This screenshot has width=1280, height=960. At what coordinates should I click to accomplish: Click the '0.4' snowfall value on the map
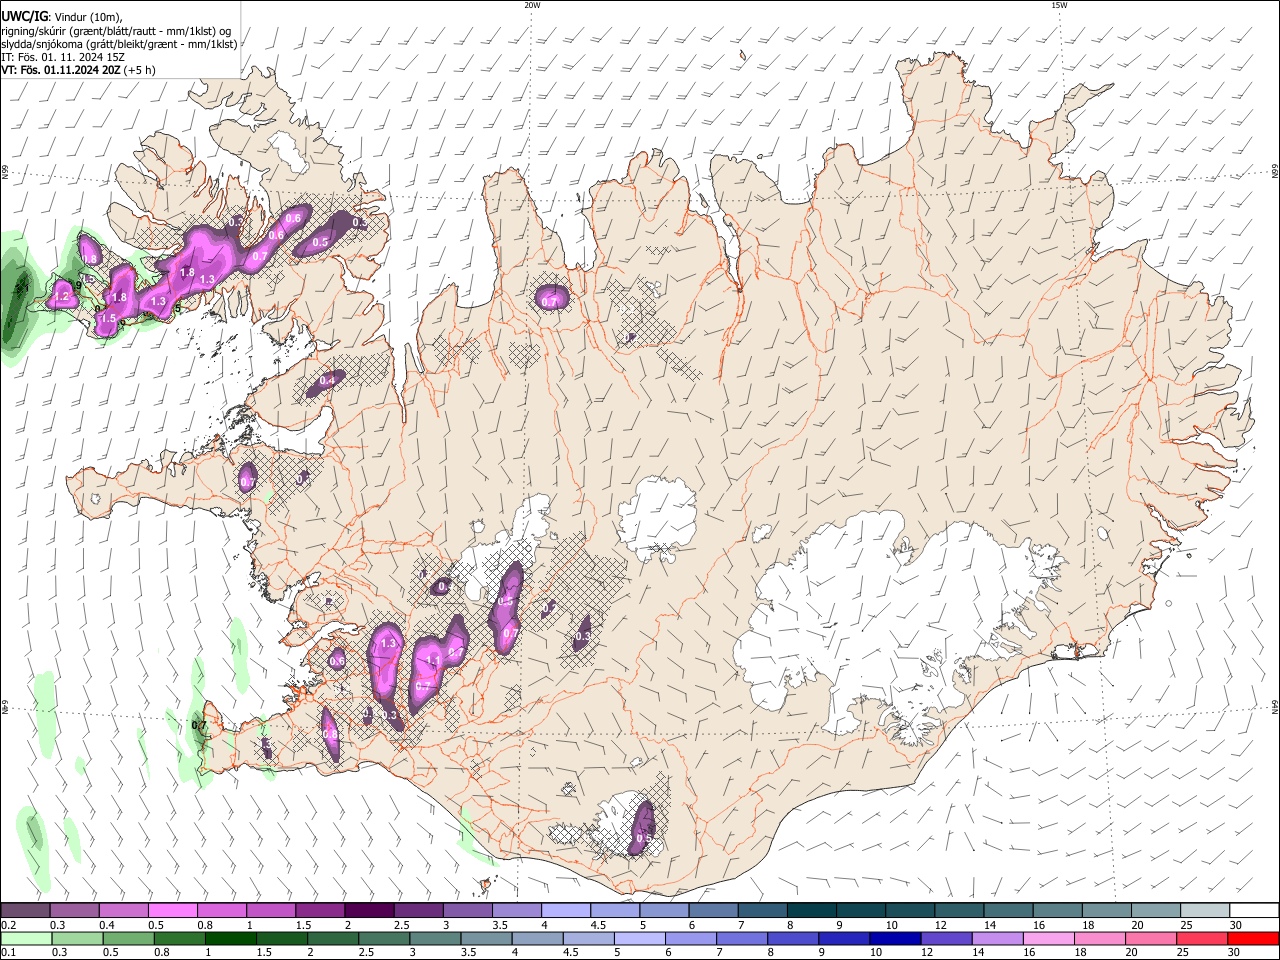[327, 381]
